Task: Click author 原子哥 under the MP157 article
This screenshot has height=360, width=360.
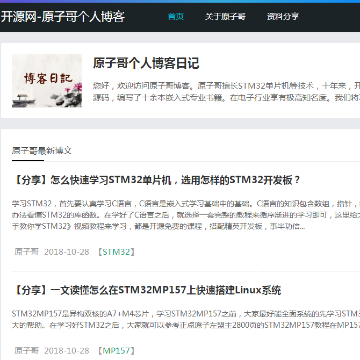Action: (27, 351)
